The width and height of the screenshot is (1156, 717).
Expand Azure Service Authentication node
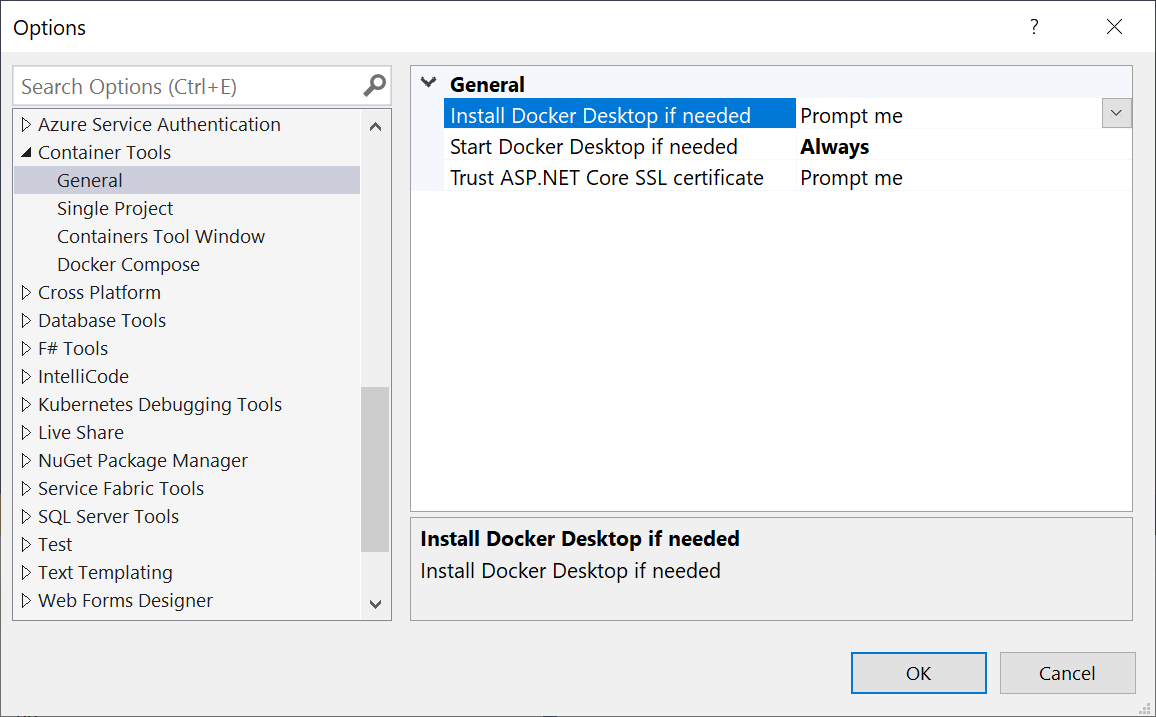pos(26,124)
